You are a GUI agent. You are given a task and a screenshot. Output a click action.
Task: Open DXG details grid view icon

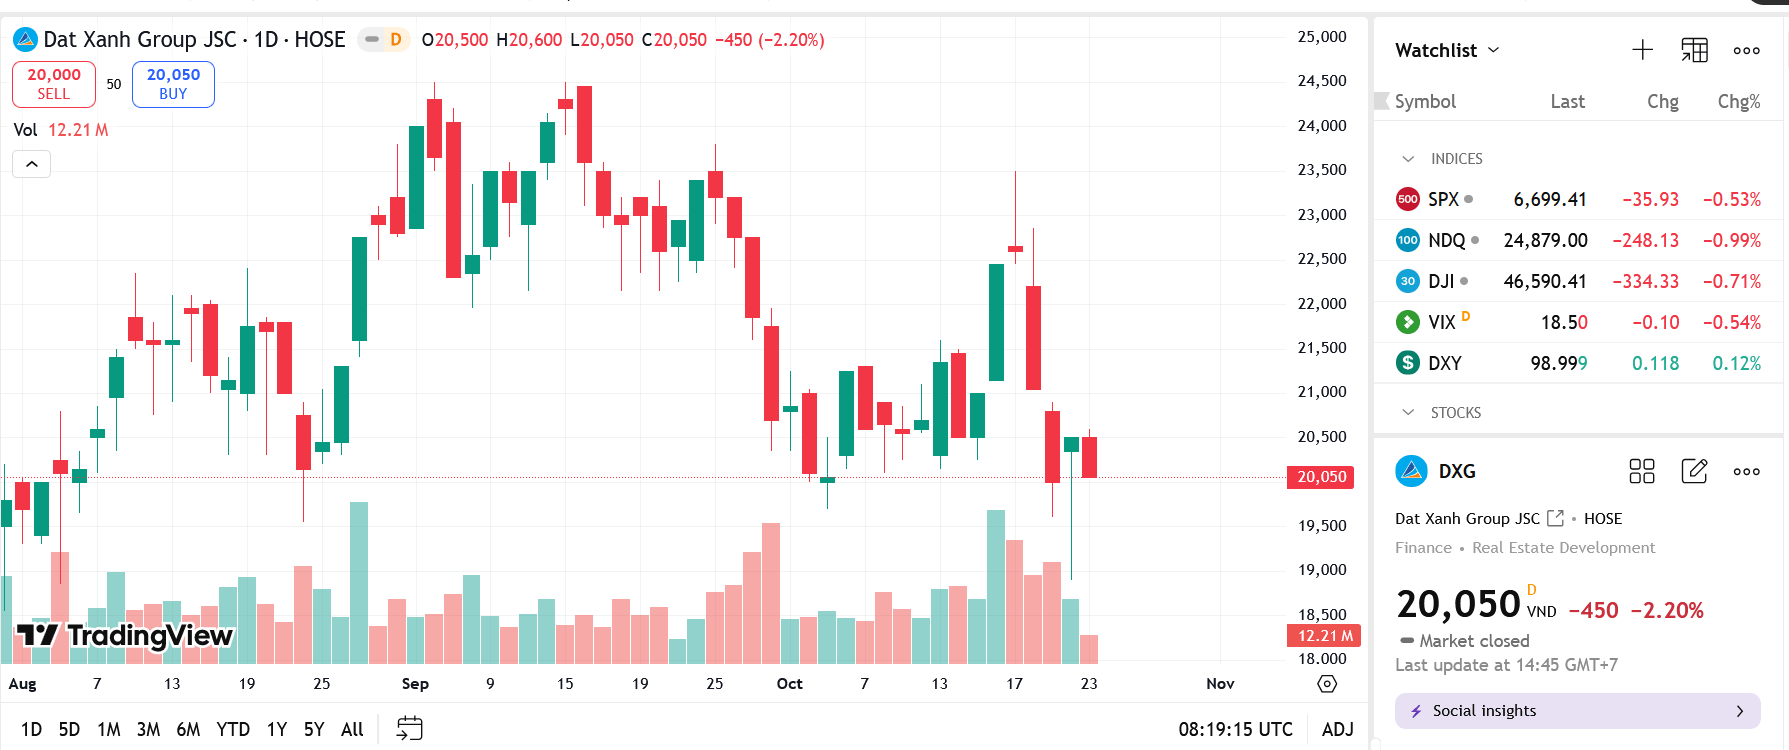(1642, 471)
